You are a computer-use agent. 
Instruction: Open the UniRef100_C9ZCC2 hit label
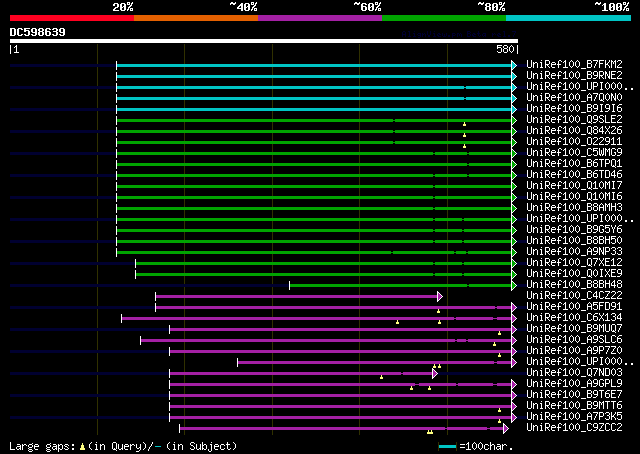(574, 427)
